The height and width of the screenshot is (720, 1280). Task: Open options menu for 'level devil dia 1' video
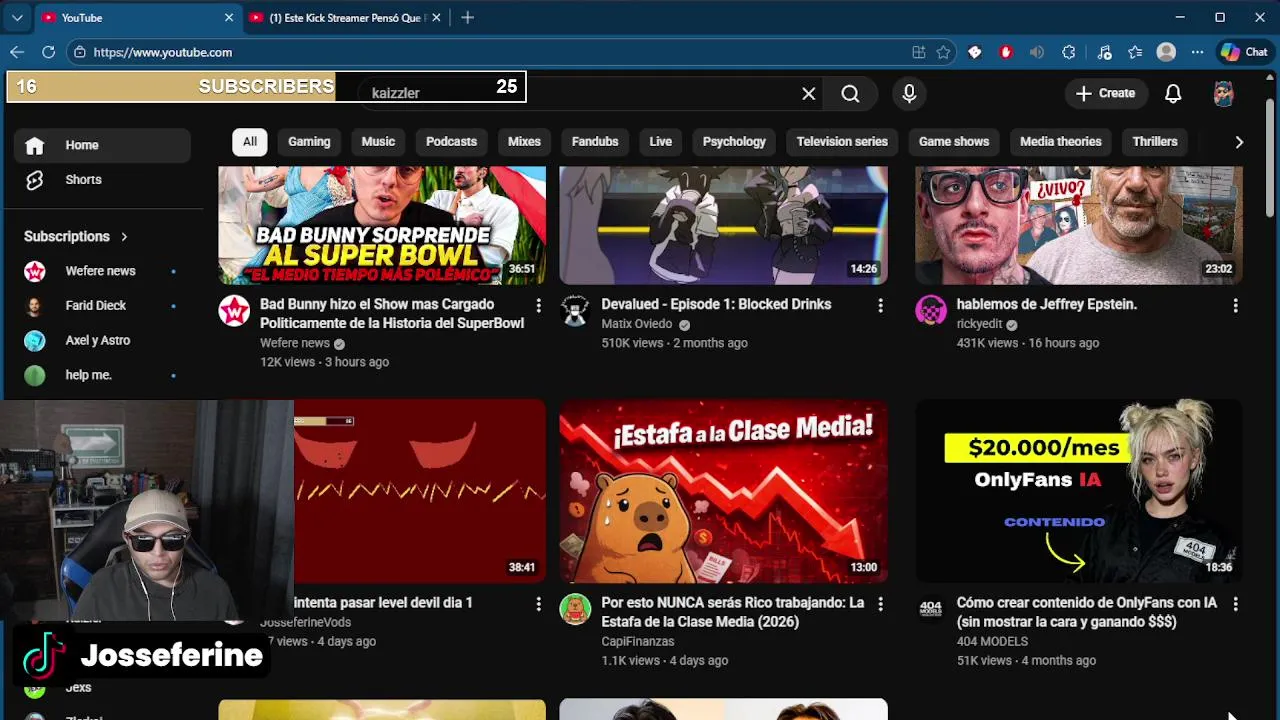538,604
